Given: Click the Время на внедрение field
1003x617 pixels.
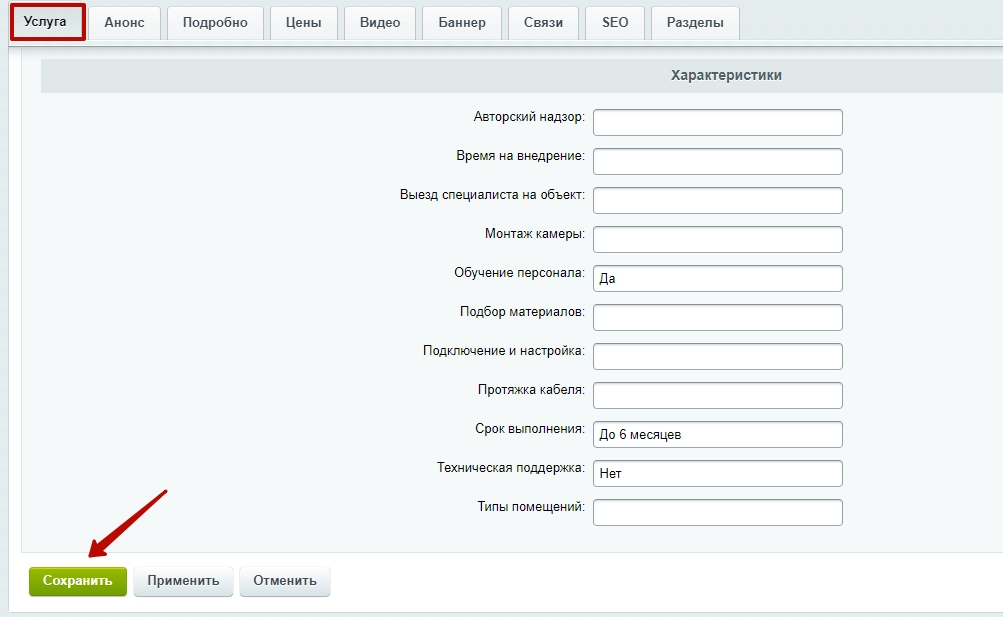Looking at the screenshot, I should pos(717,162).
